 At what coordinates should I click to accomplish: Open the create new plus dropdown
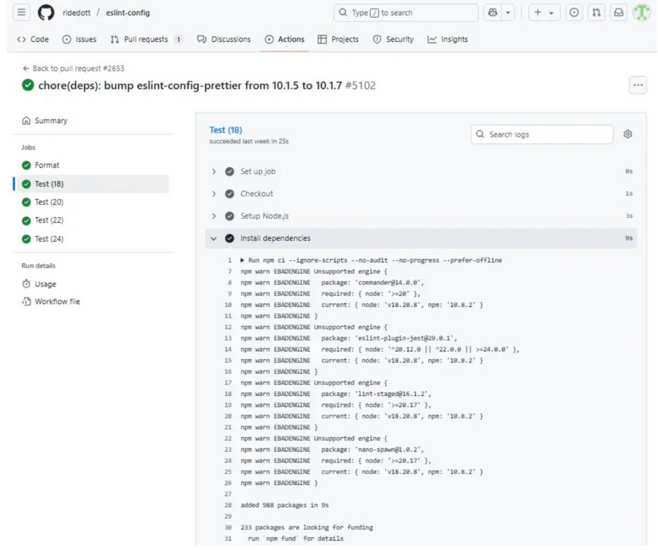pyautogui.click(x=544, y=13)
